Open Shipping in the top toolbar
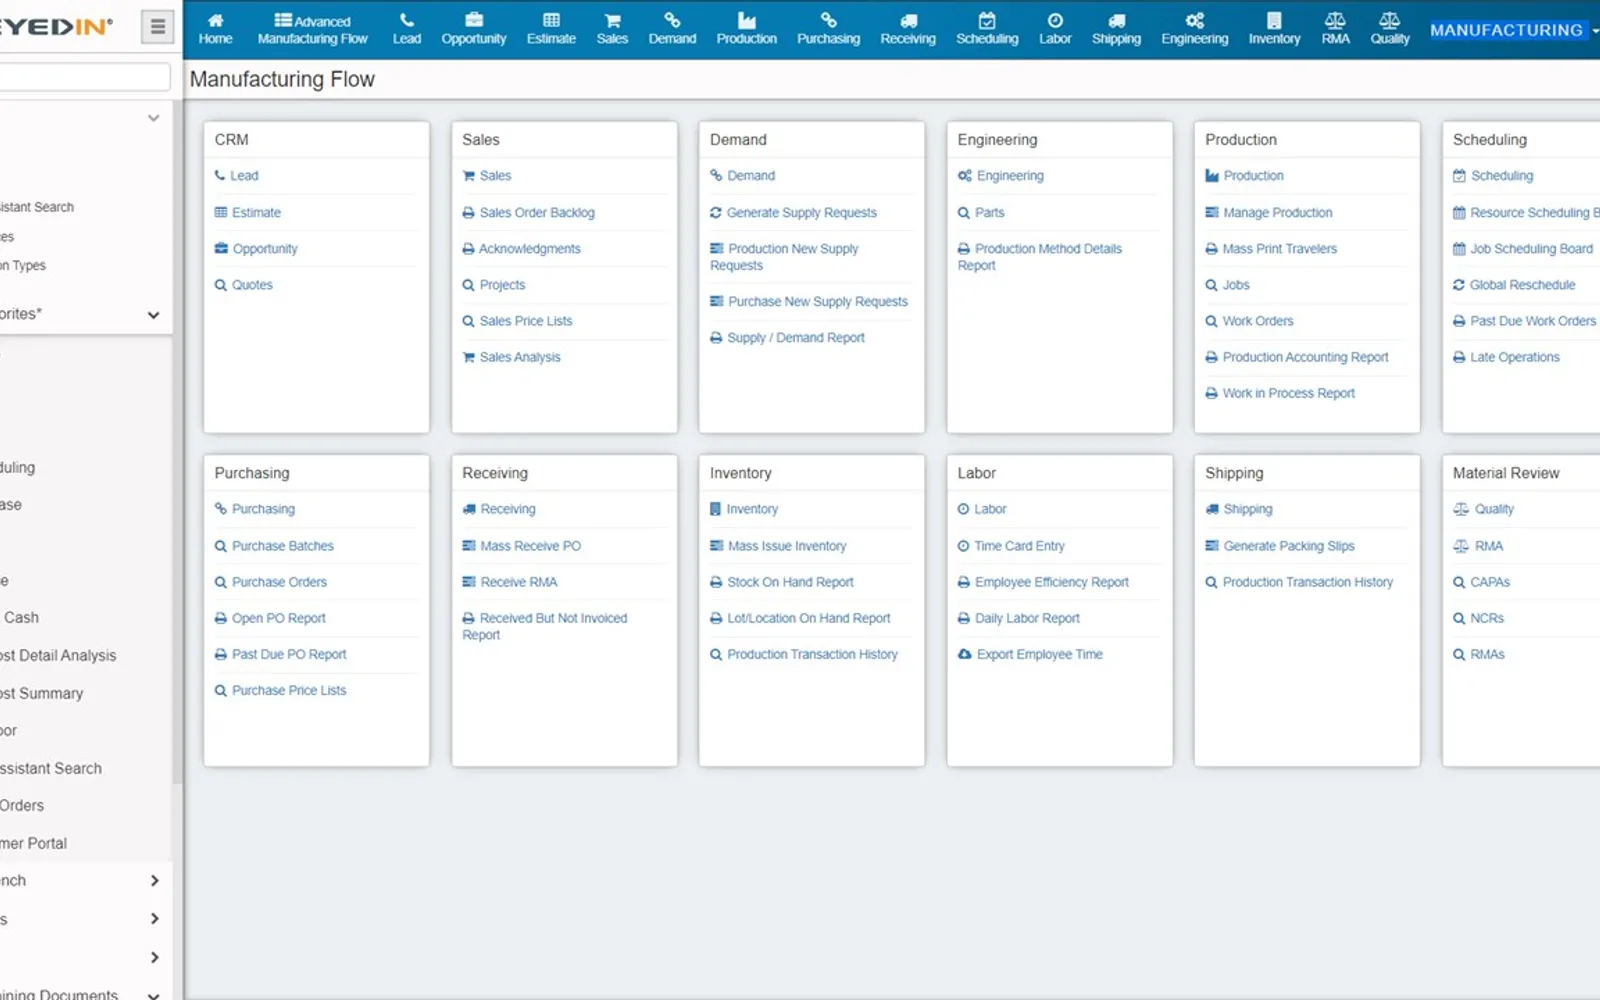The height and width of the screenshot is (1000, 1600). [1116, 29]
